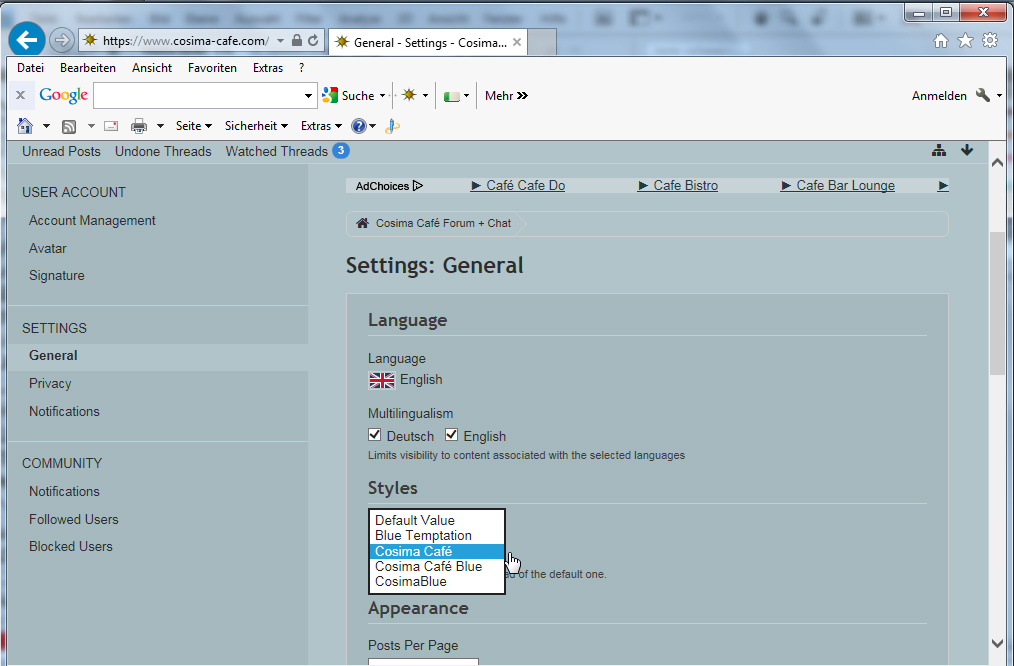Uncheck the Deutsch multilingualism checkbox

[x=375, y=435]
